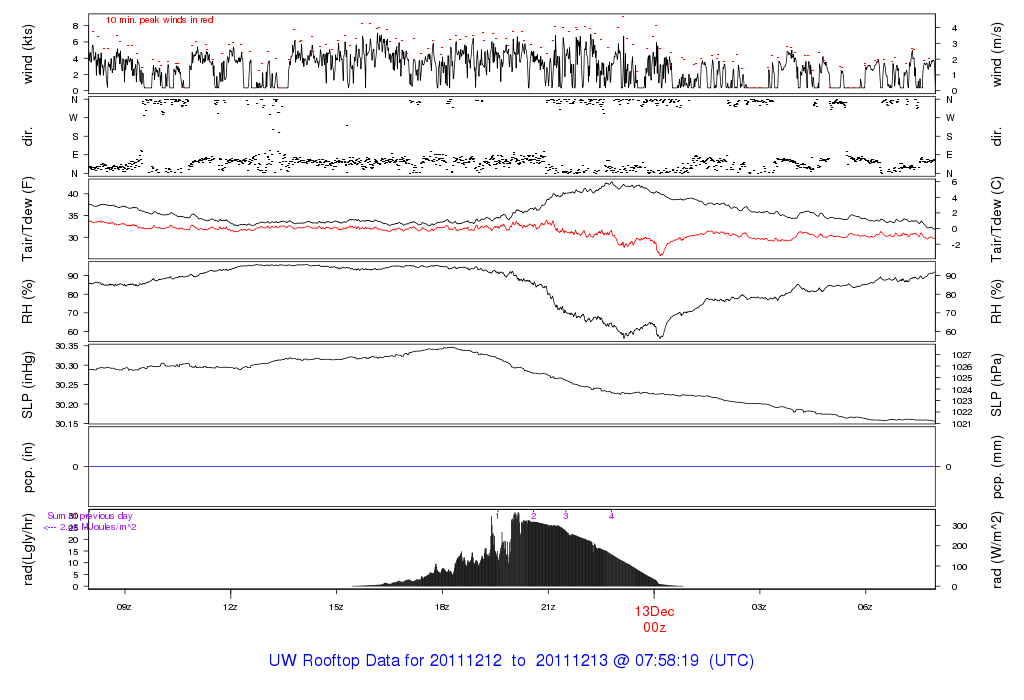Select the Tair/Tdew (F) axis label
Screen dimensions: 1024x700
click(x=28, y=217)
